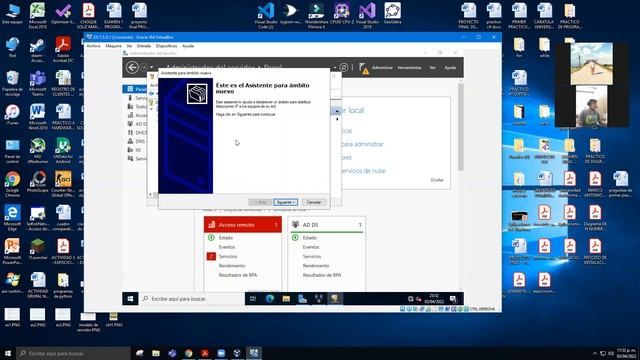Open File Explorer from host taskbar
640x360 pixels.
(156, 353)
